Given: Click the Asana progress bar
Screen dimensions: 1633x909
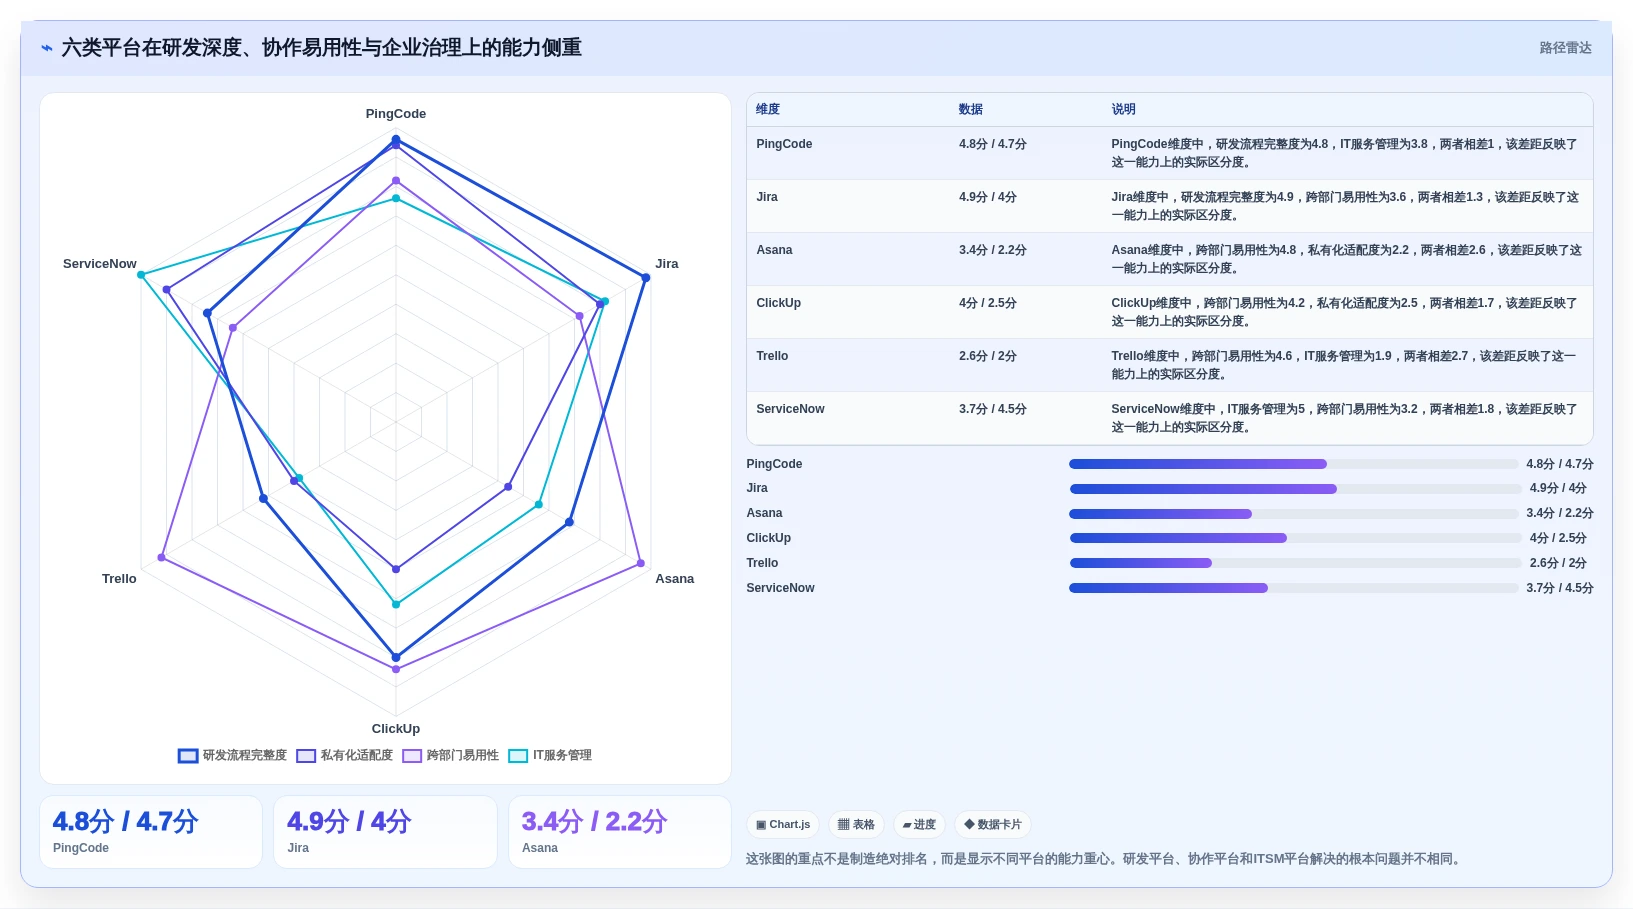Looking at the screenshot, I should coord(1293,514).
